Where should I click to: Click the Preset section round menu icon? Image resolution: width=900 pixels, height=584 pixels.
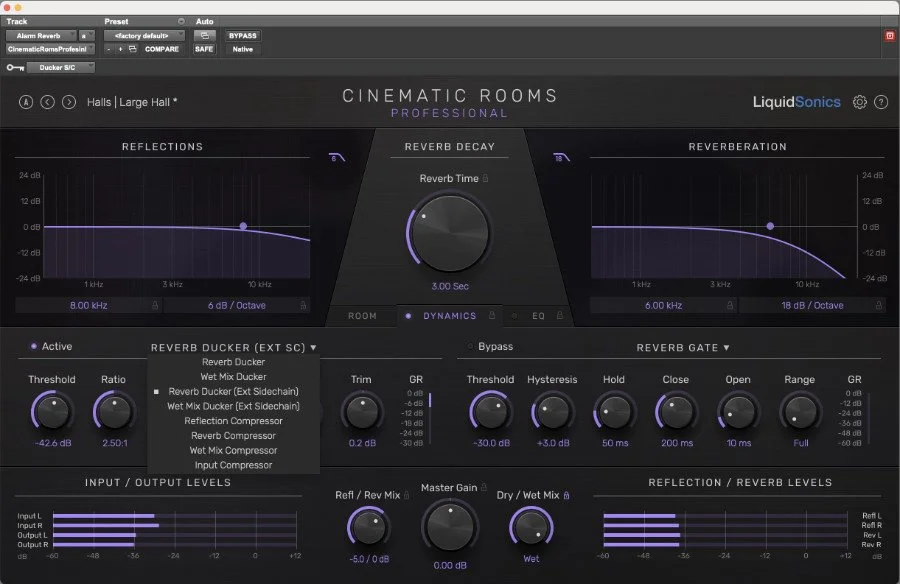(x=181, y=21)
